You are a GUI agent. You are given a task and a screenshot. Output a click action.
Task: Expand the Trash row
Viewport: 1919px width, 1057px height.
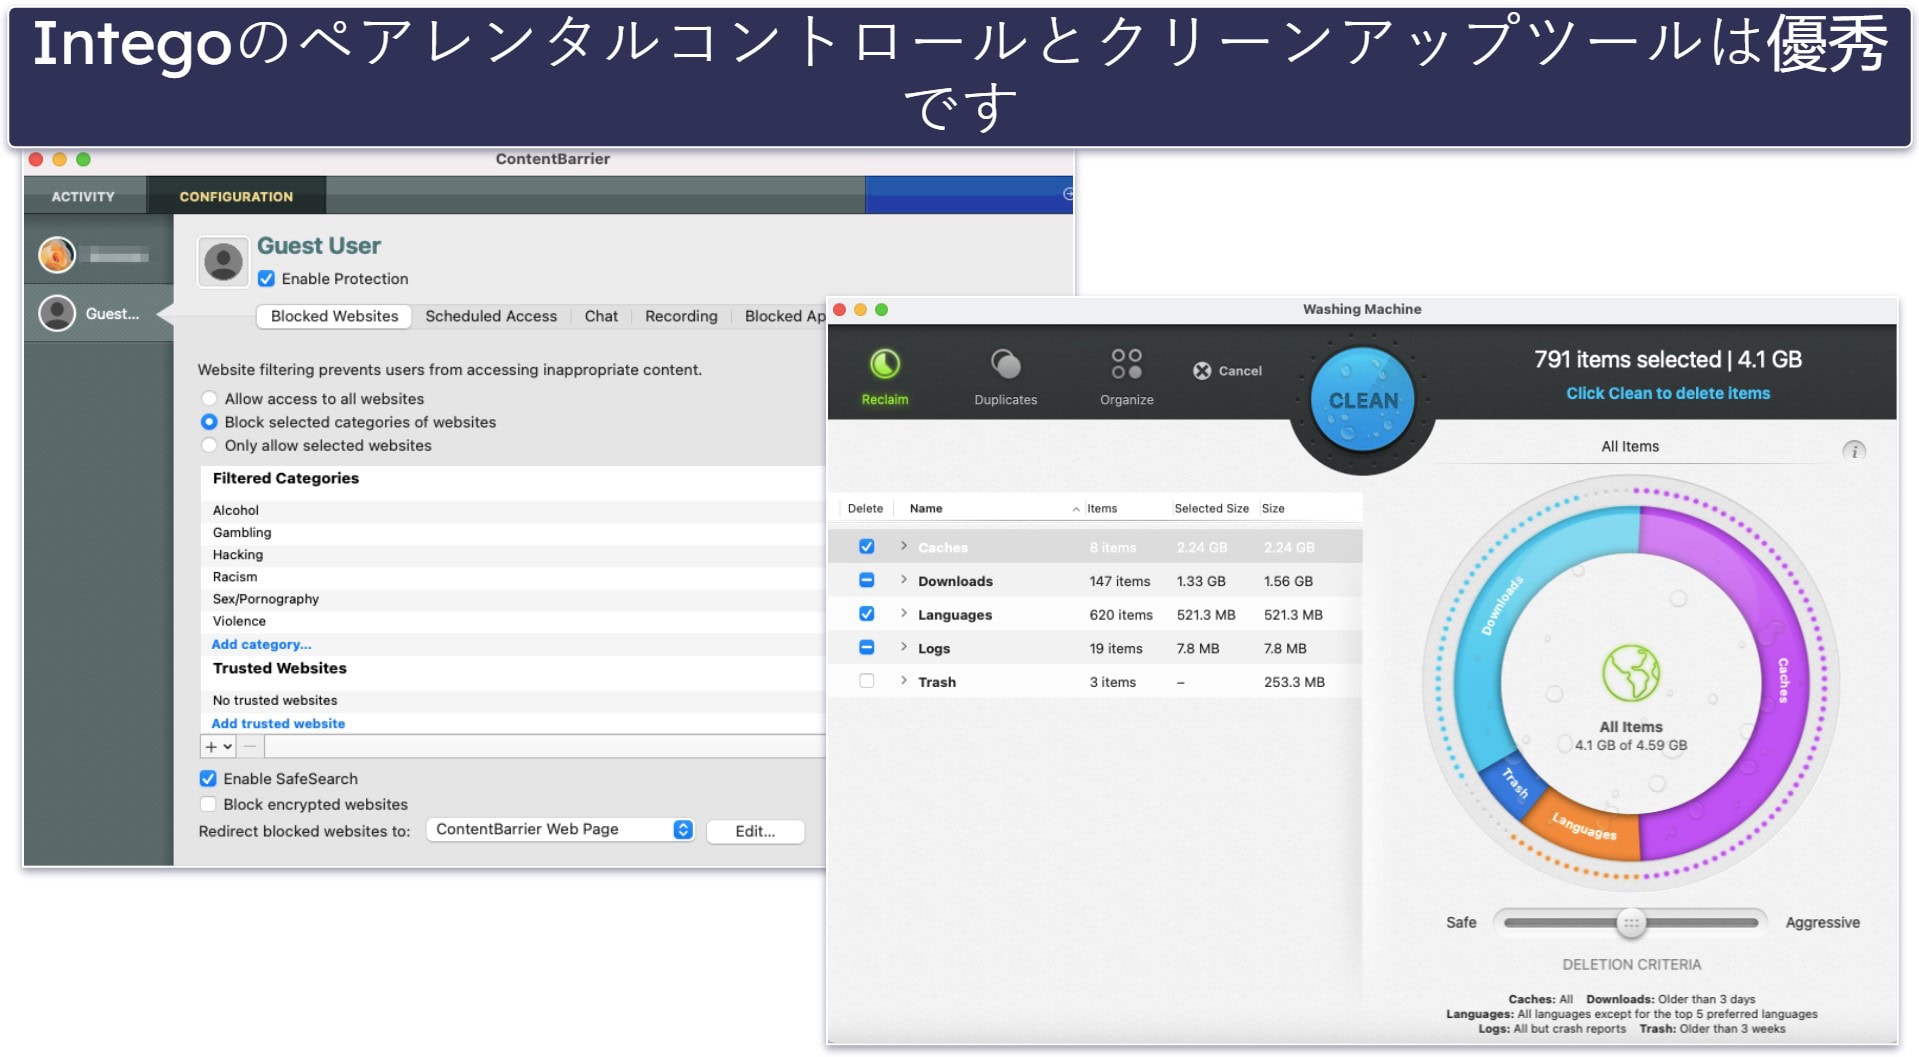click(904, 680)
